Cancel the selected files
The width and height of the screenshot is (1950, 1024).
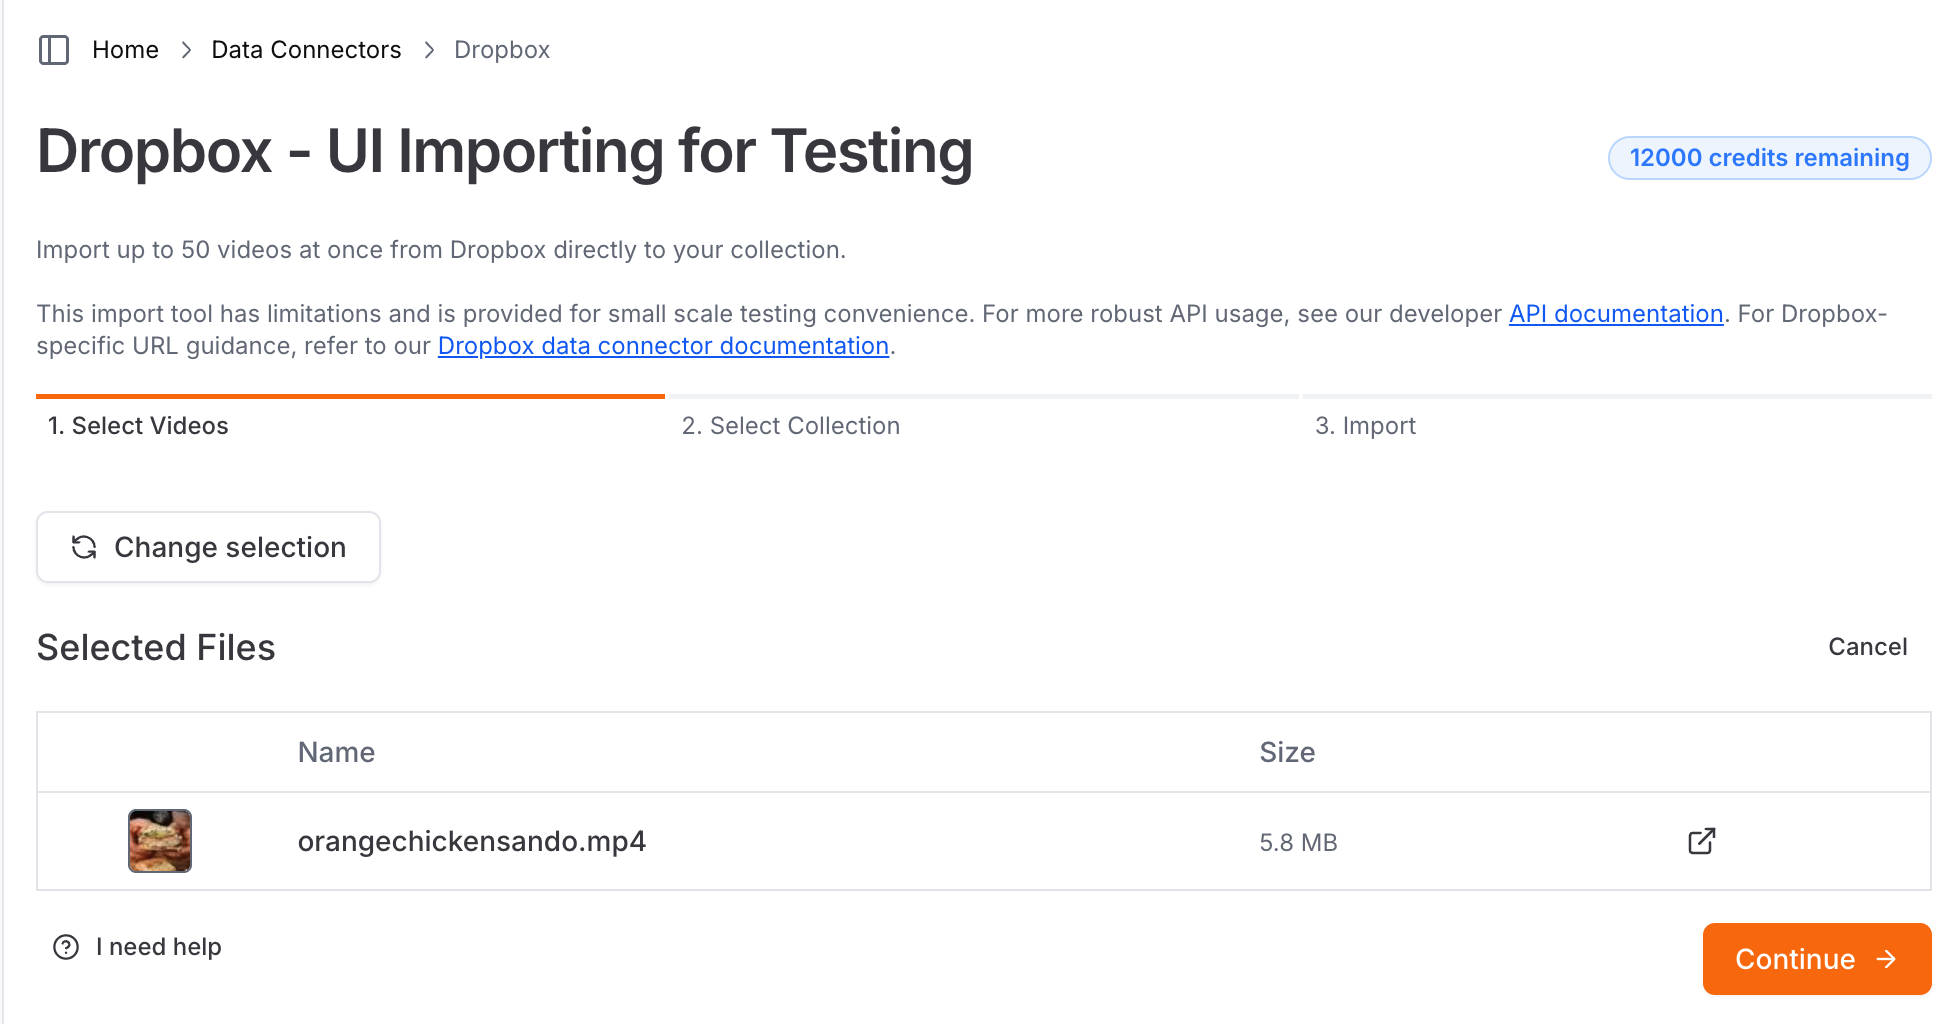click(1867, 647)
